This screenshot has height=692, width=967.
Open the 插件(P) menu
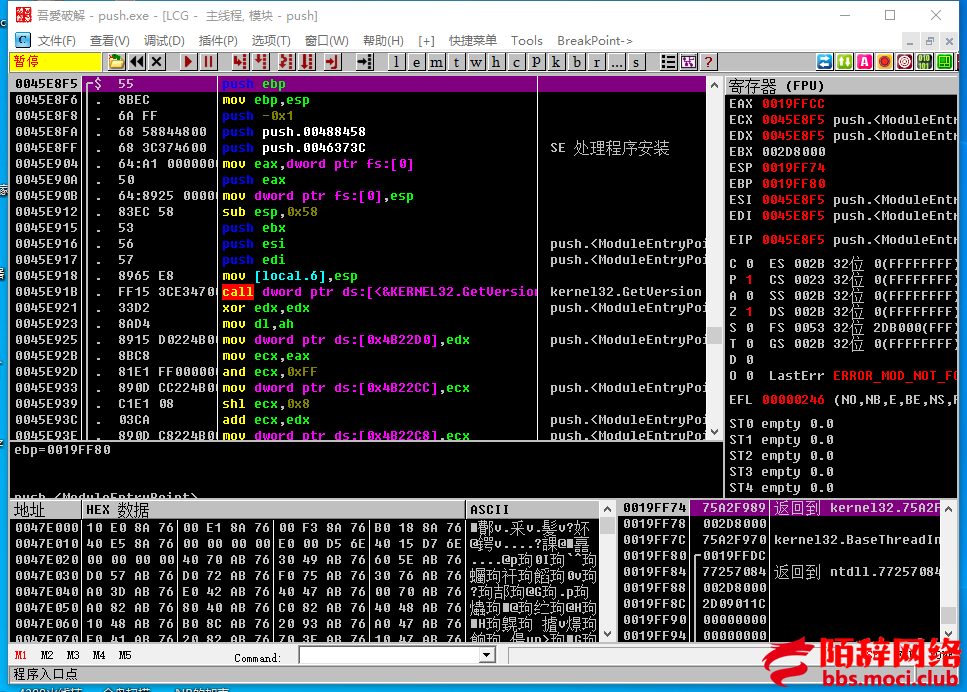click(x=218, y=41)
